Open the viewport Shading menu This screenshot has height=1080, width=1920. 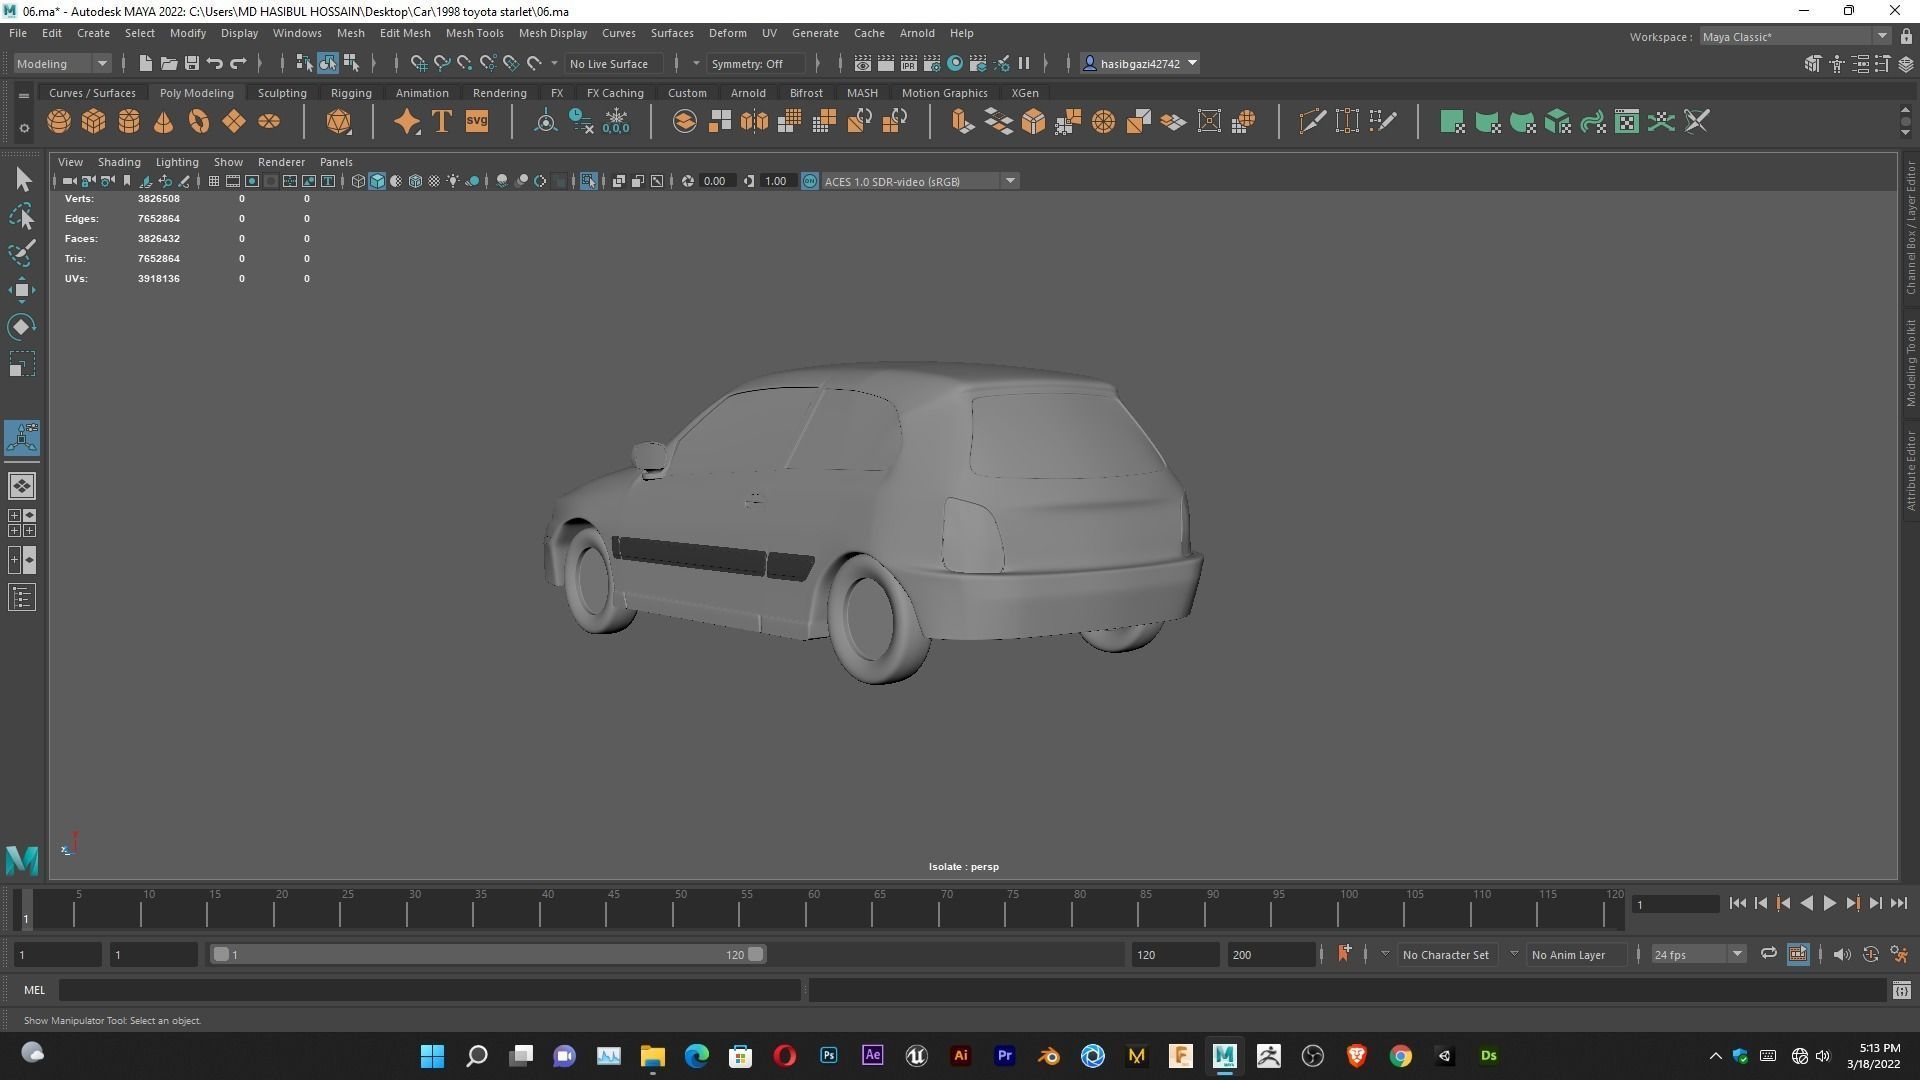[x=119, y=162]
